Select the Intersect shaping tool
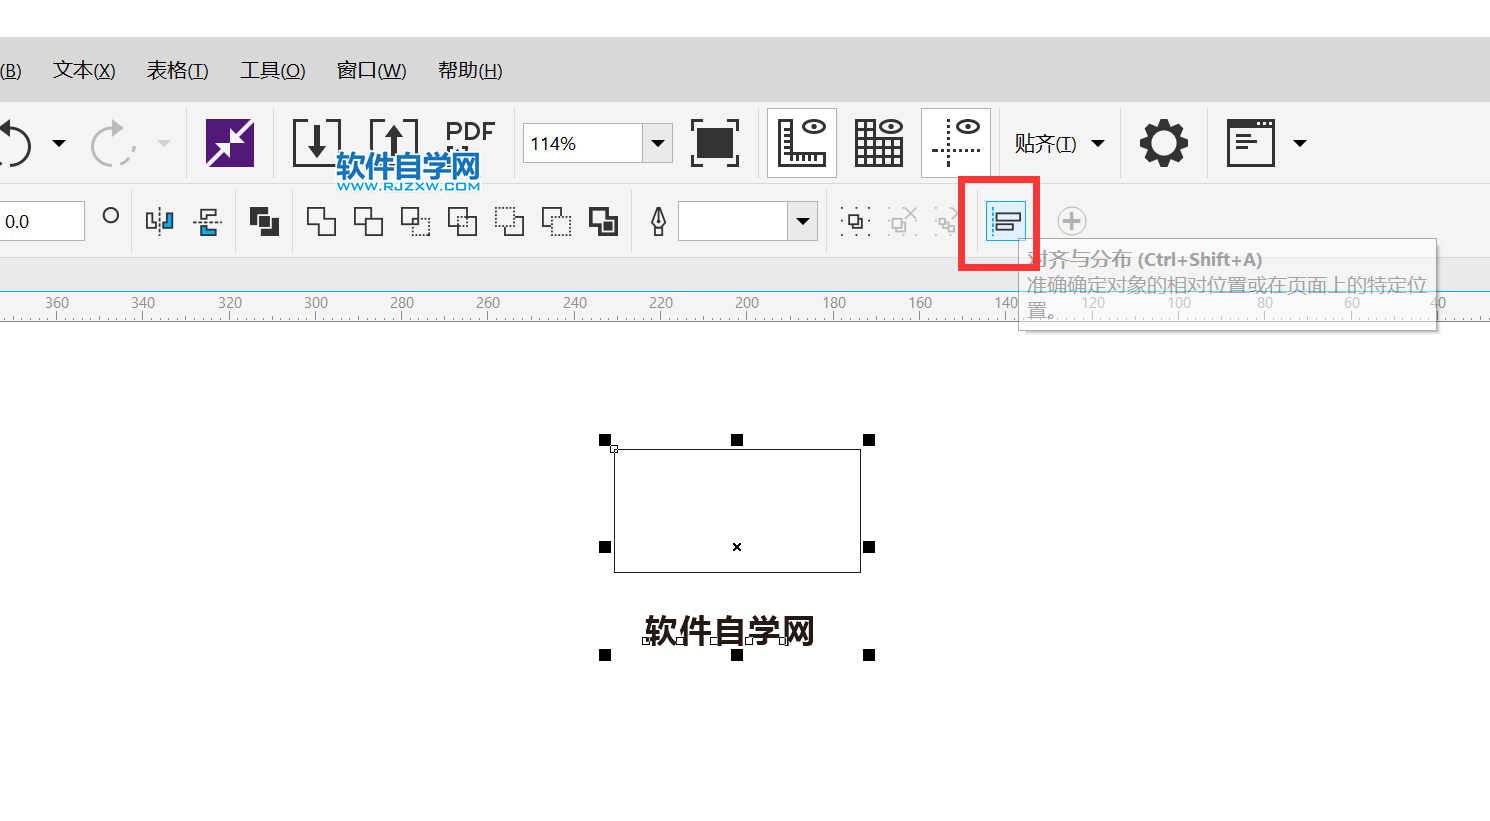1490x821 pixels. 415,221
